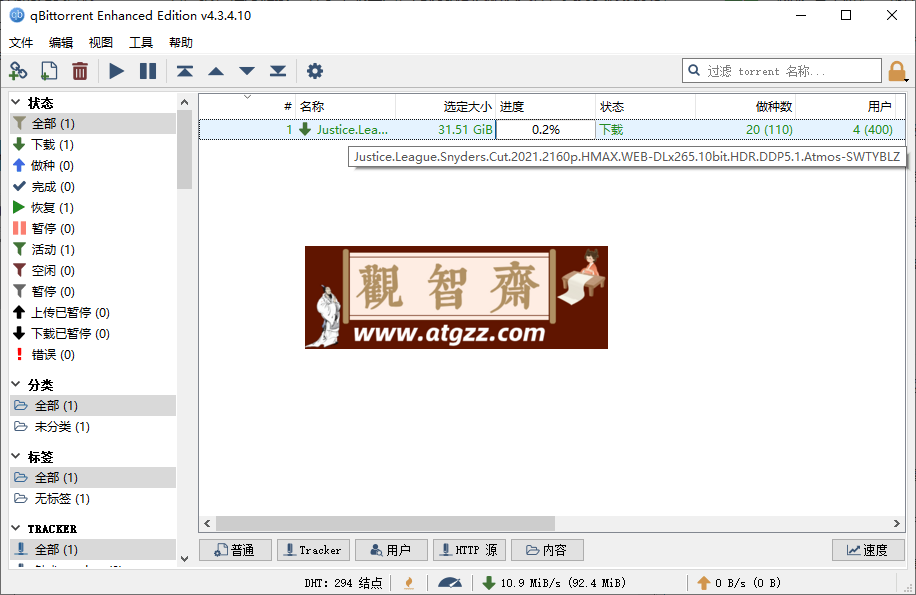Move torrent up in queue
Viewport: 916px width, 595px height.
[216, 71]
